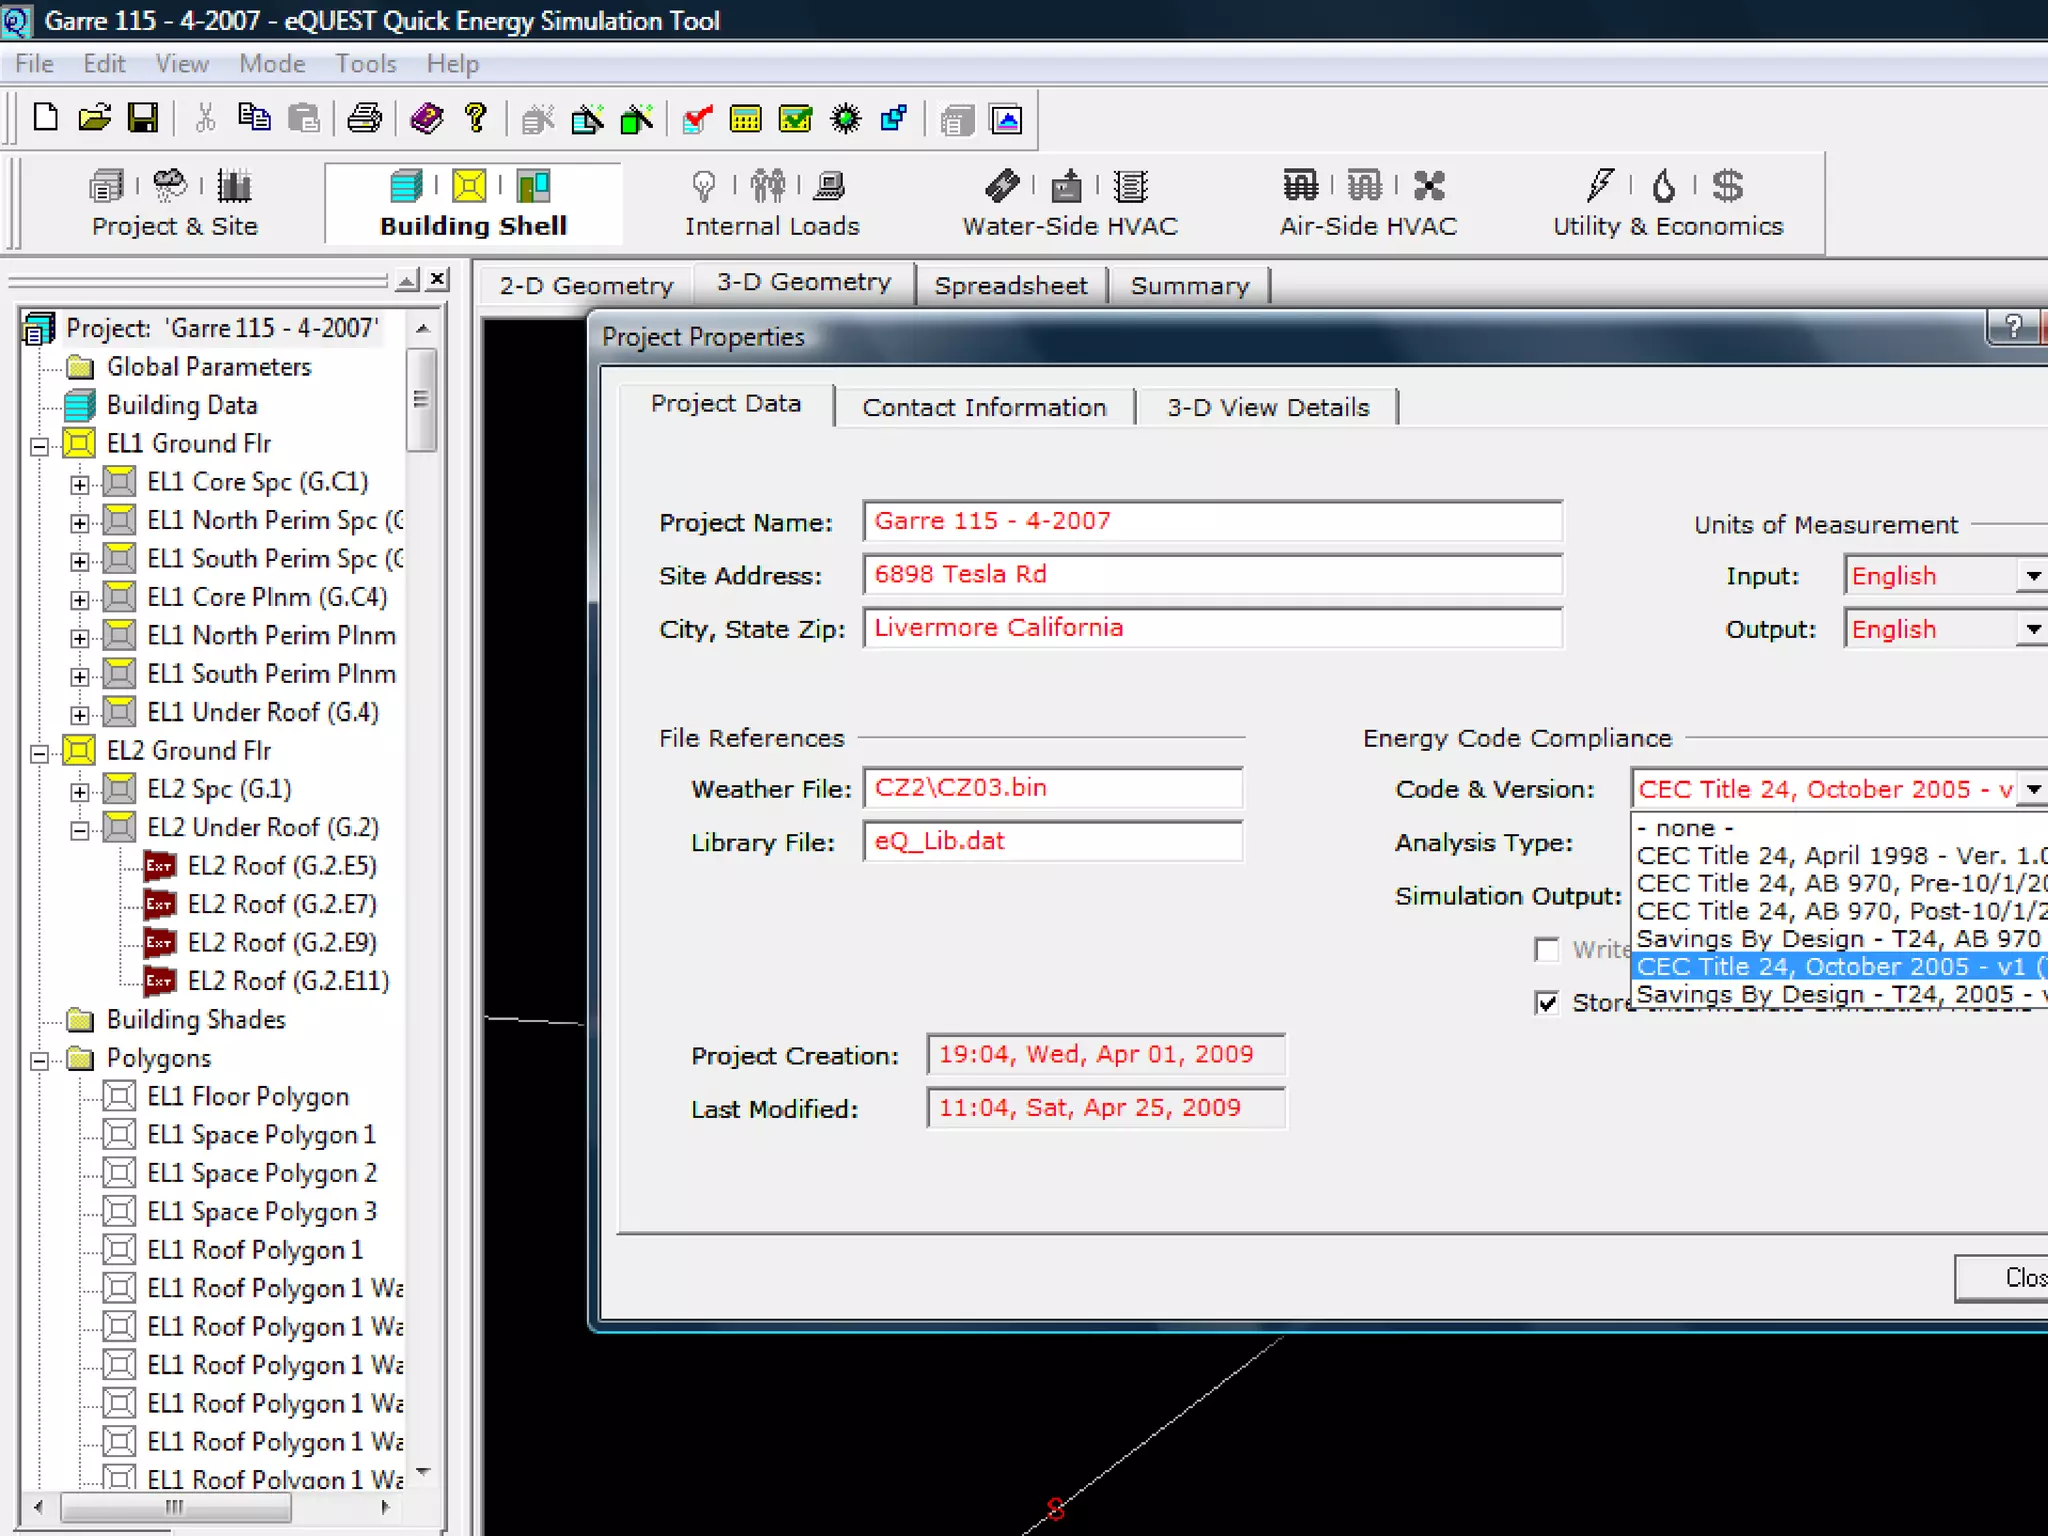Open the Input units dropdown
This screenshot has height=1536, width=2048.
[2031, 576]
